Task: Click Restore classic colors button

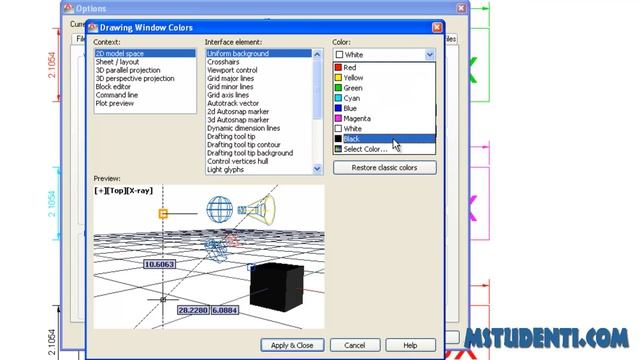Action: coord(384,168)
